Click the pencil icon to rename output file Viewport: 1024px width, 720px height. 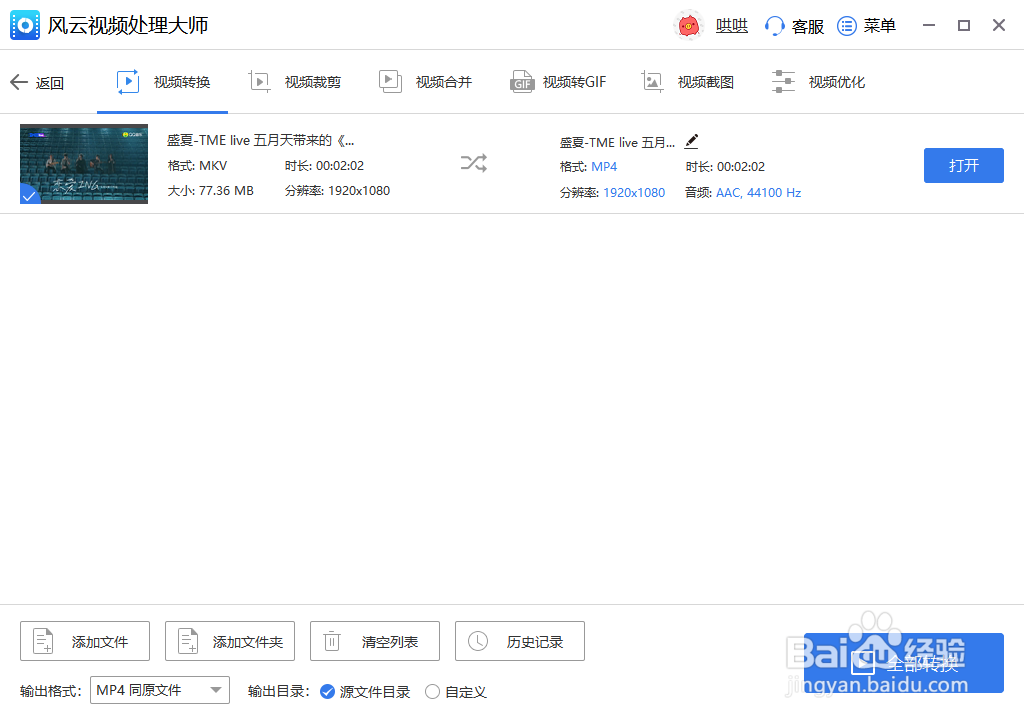point(691,142)
